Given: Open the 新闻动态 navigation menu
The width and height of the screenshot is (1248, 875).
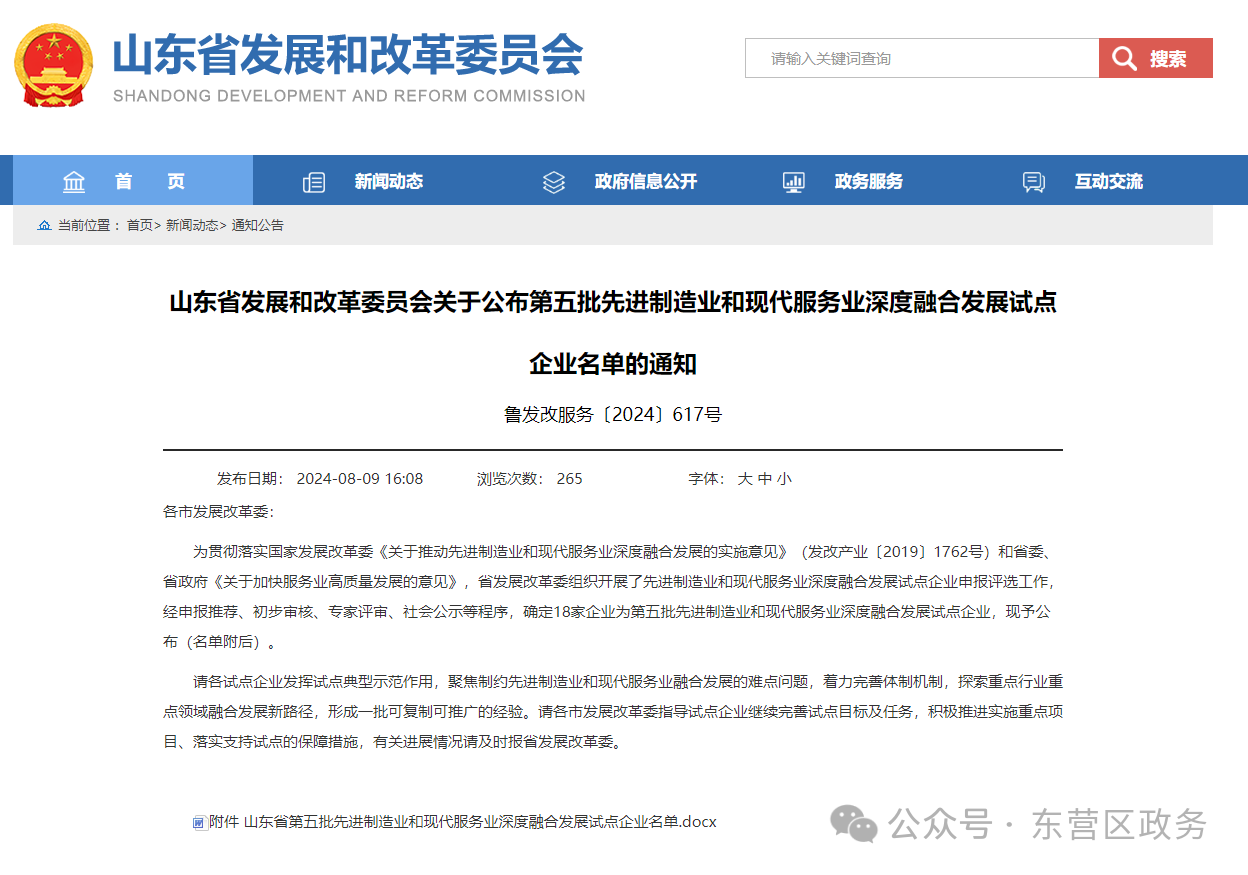Looking at the screenshot, I should [x=388, y=181].
